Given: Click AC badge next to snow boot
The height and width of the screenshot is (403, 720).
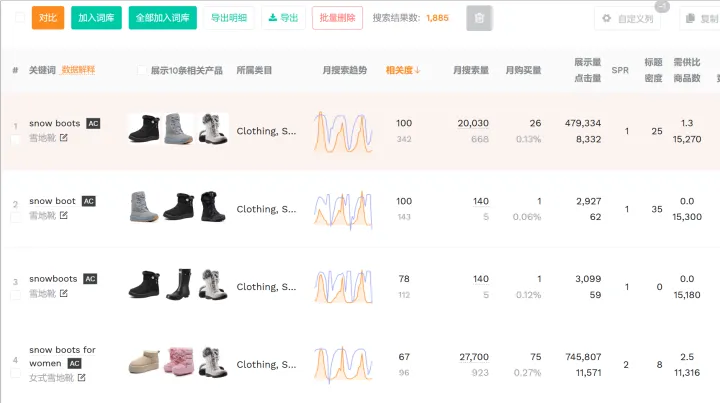Looking at the screenshot, I should (89, 201).
